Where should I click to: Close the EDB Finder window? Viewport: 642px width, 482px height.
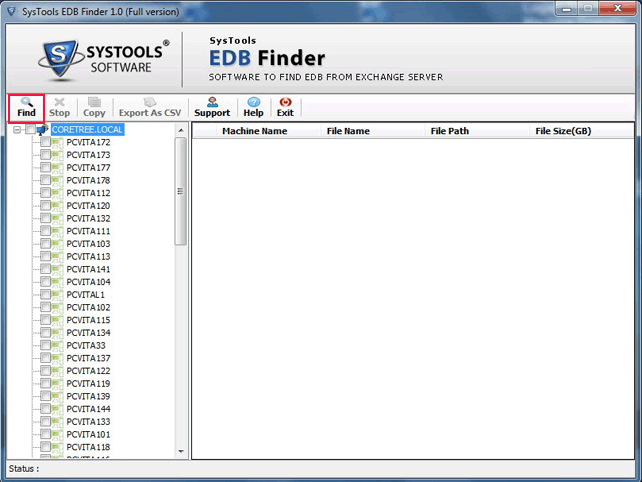click(617, 9)
